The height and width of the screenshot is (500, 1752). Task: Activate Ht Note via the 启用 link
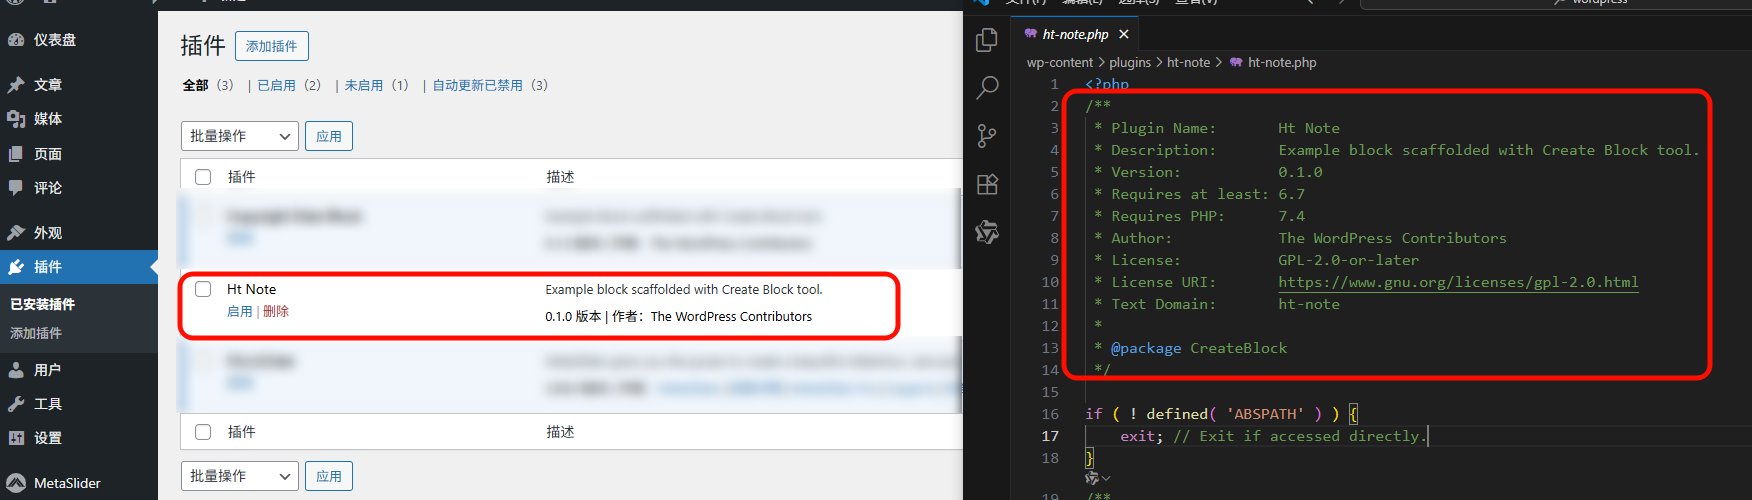(x=240, y=312)
